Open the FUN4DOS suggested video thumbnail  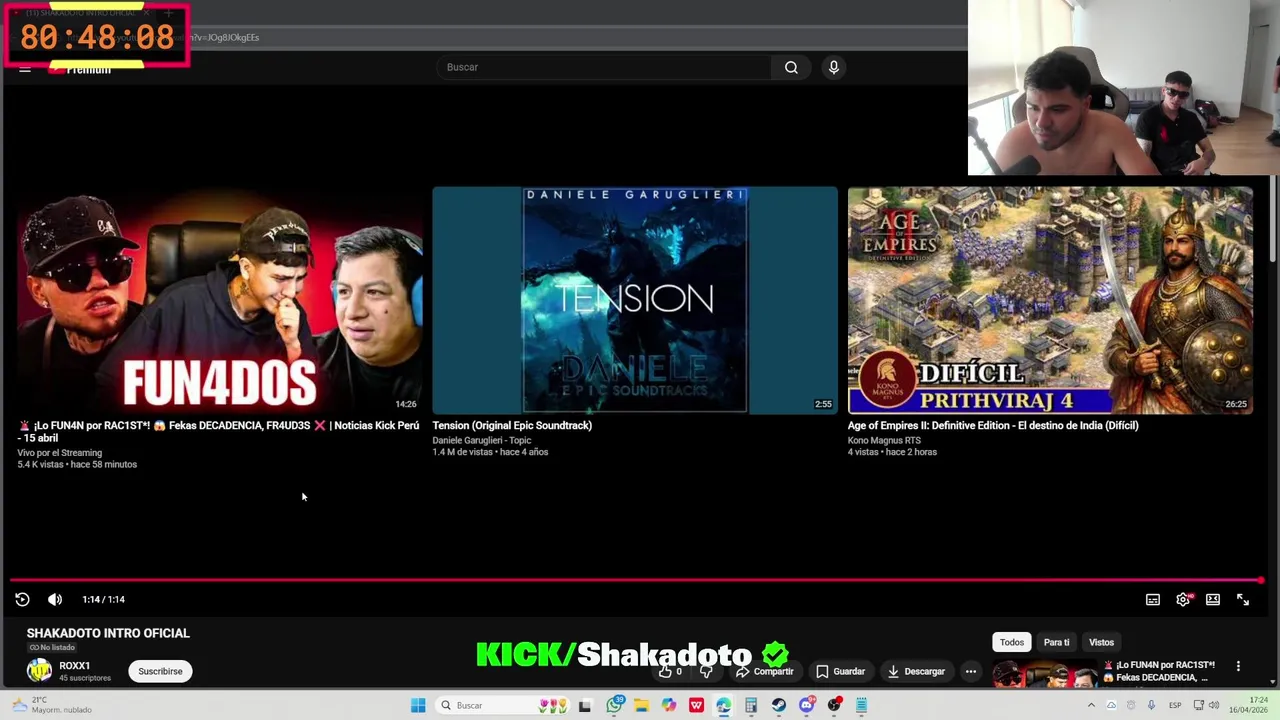click(x=220, y=300)
